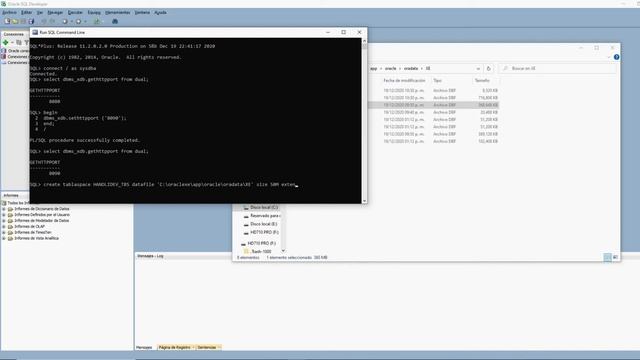This screenshot has height=360, width=640.
Task: Open the Navegar menu
Action: 55,13
